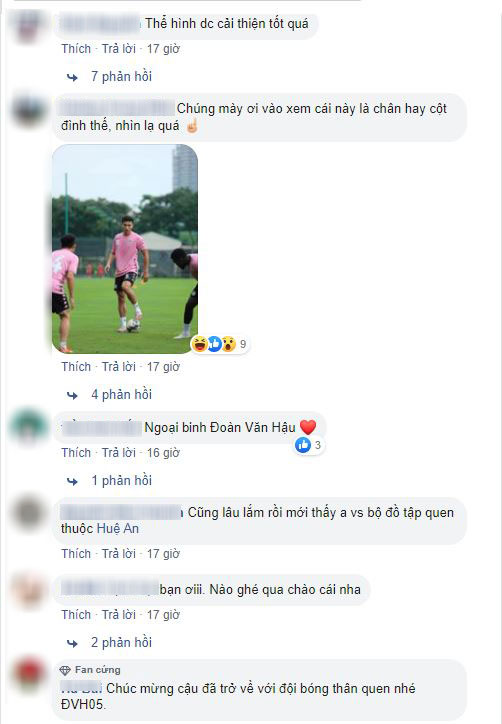Expand the 7 phản hồi replies
This screenshot has width=502, height=724.
121,77
